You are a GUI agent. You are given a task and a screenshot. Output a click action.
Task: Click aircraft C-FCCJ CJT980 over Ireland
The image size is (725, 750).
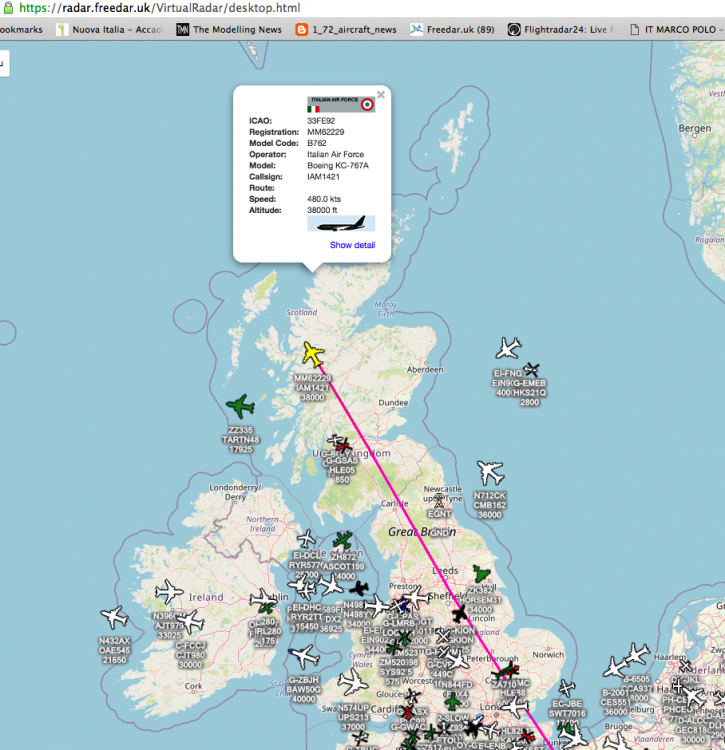189,622
